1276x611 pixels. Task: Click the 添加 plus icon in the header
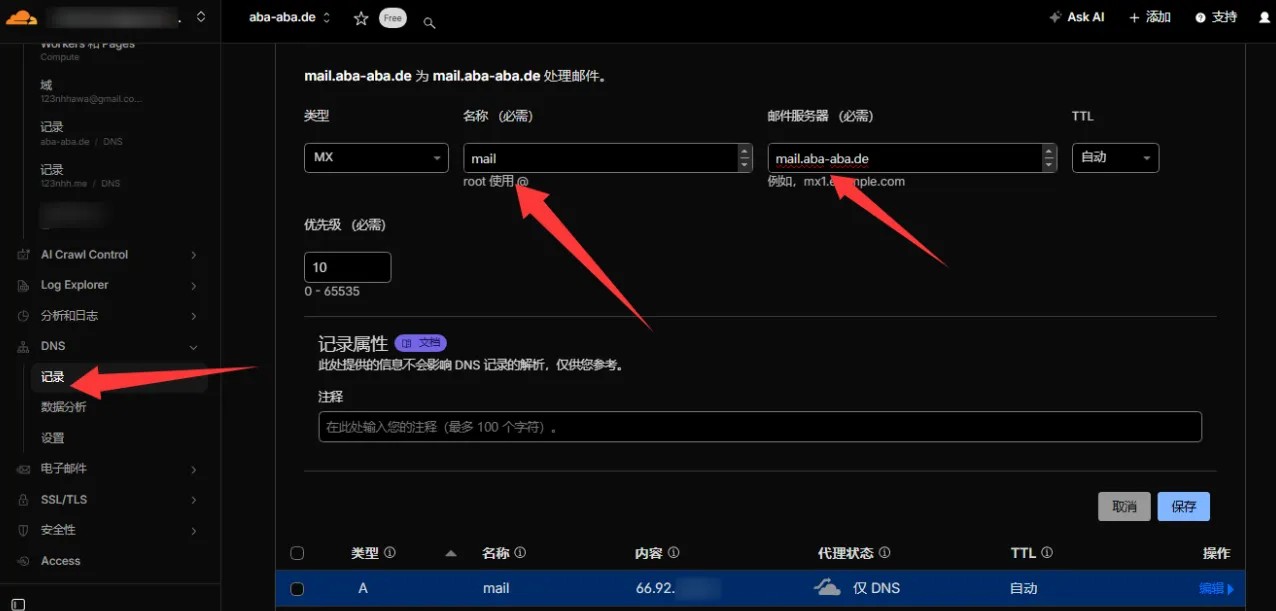pos(1134,17)
